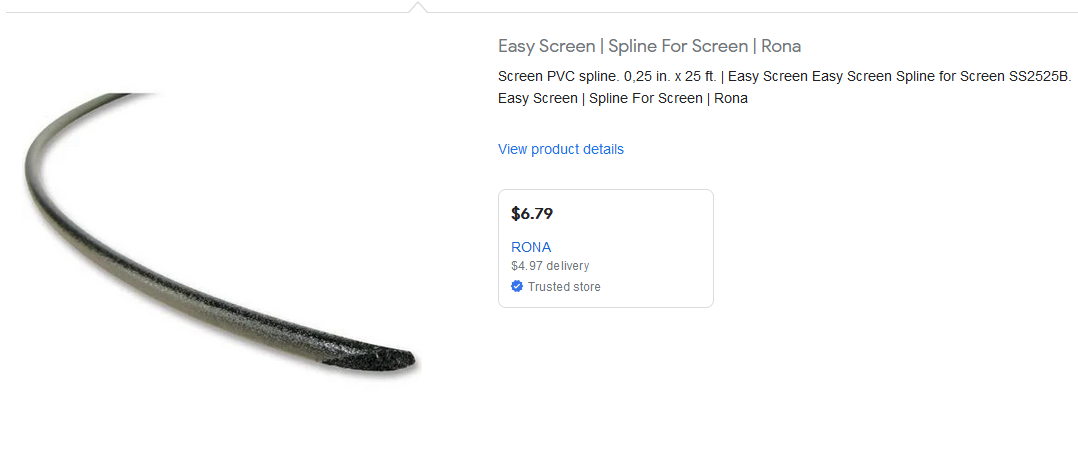Click the panel pointer caret at top
The height and width of the screenshot is (451, 1078).
(x=418, y=8)
